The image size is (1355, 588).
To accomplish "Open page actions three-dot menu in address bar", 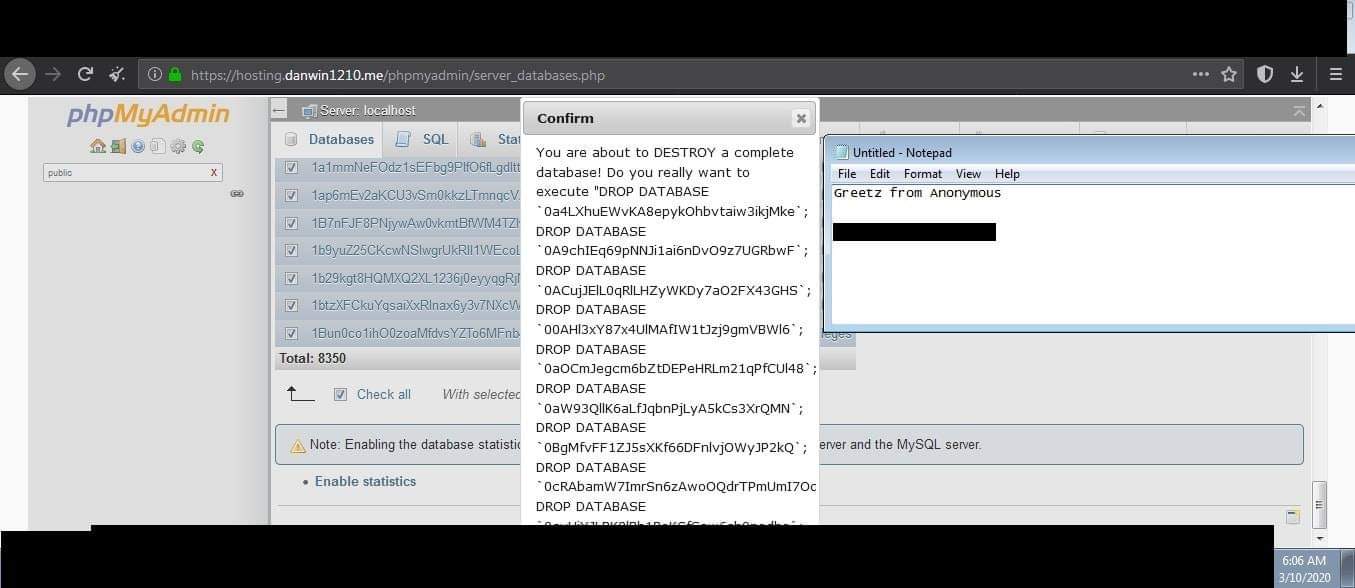I will [x=1200, y=74].
